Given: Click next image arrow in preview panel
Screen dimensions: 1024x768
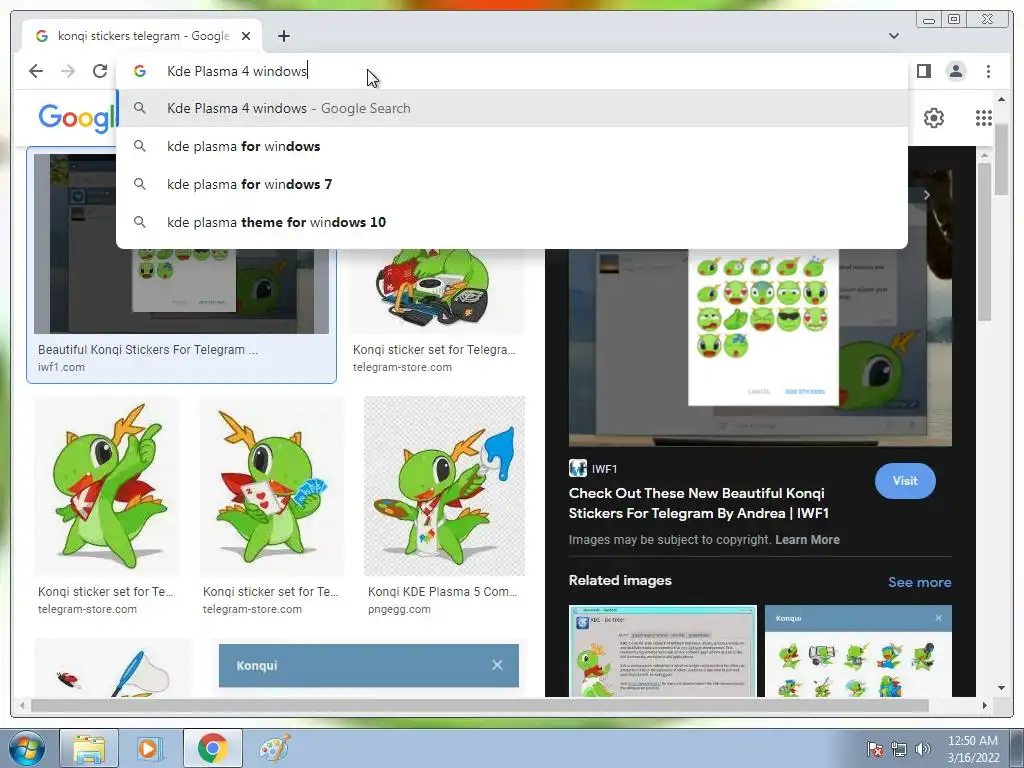Looking at the screenshot, I should click(926, 195).
